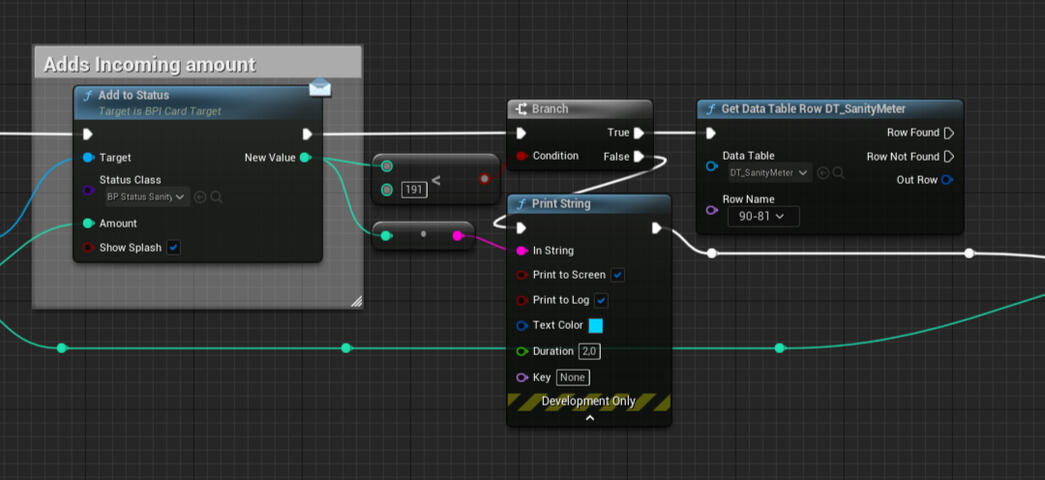
Task: Click the Row Not Found execution pin
Action: pos(948,157)
